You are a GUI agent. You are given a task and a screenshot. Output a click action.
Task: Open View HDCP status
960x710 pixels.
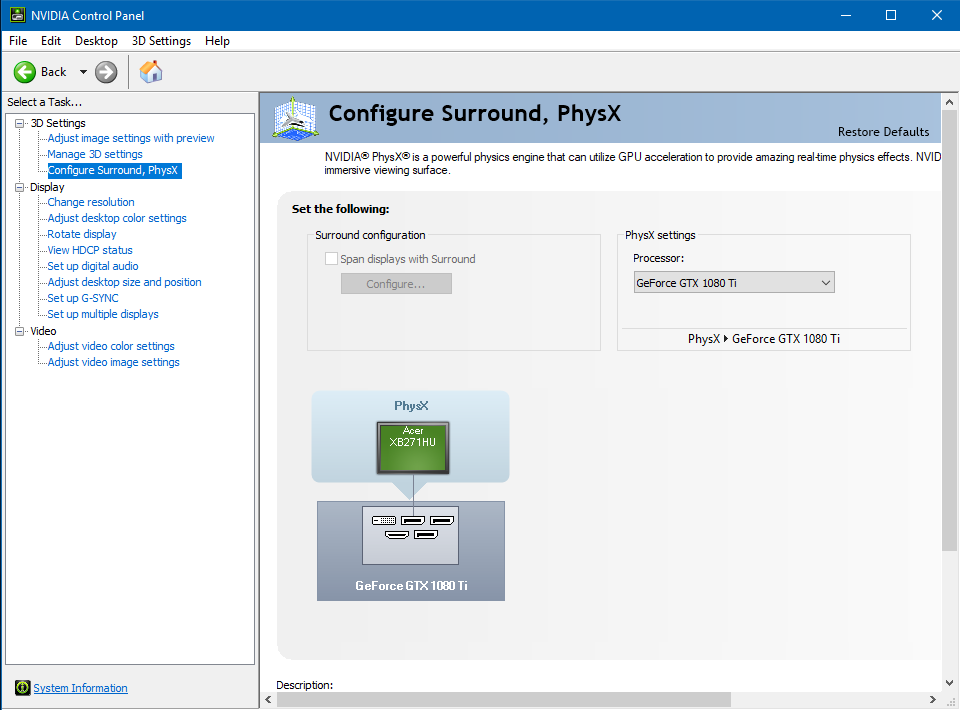(90, 250)
